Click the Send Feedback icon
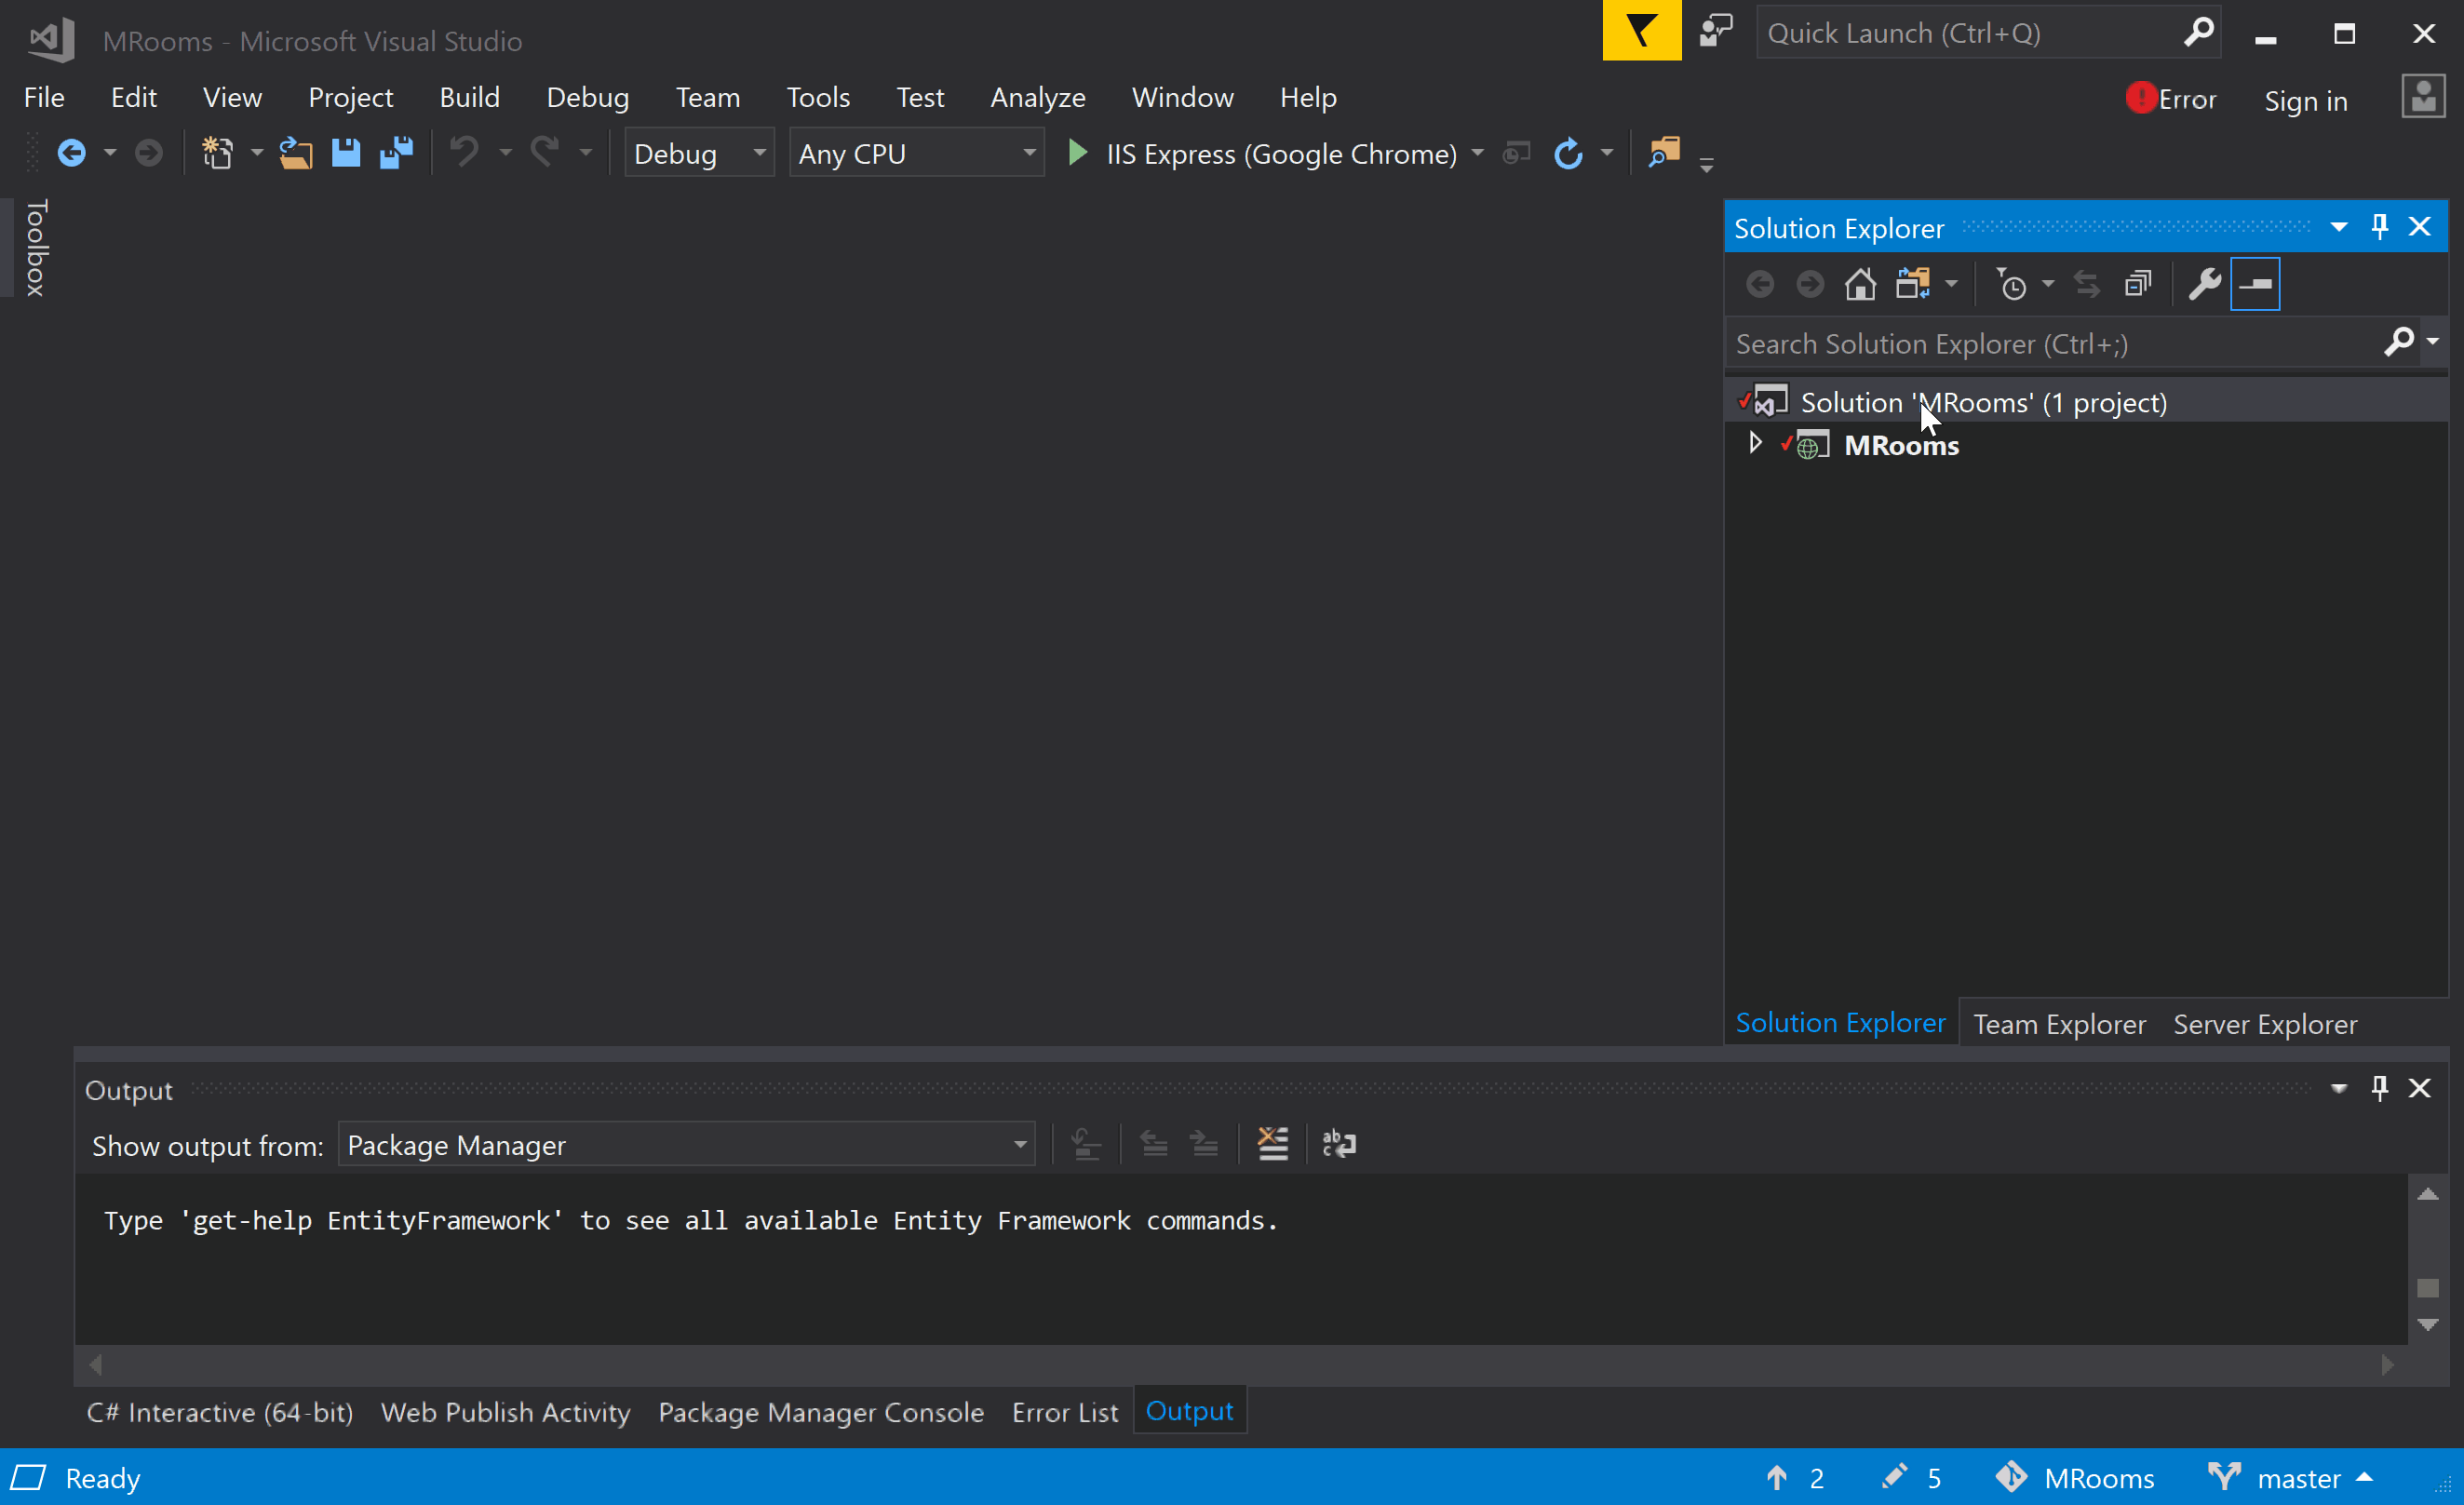 point(1716,31)
